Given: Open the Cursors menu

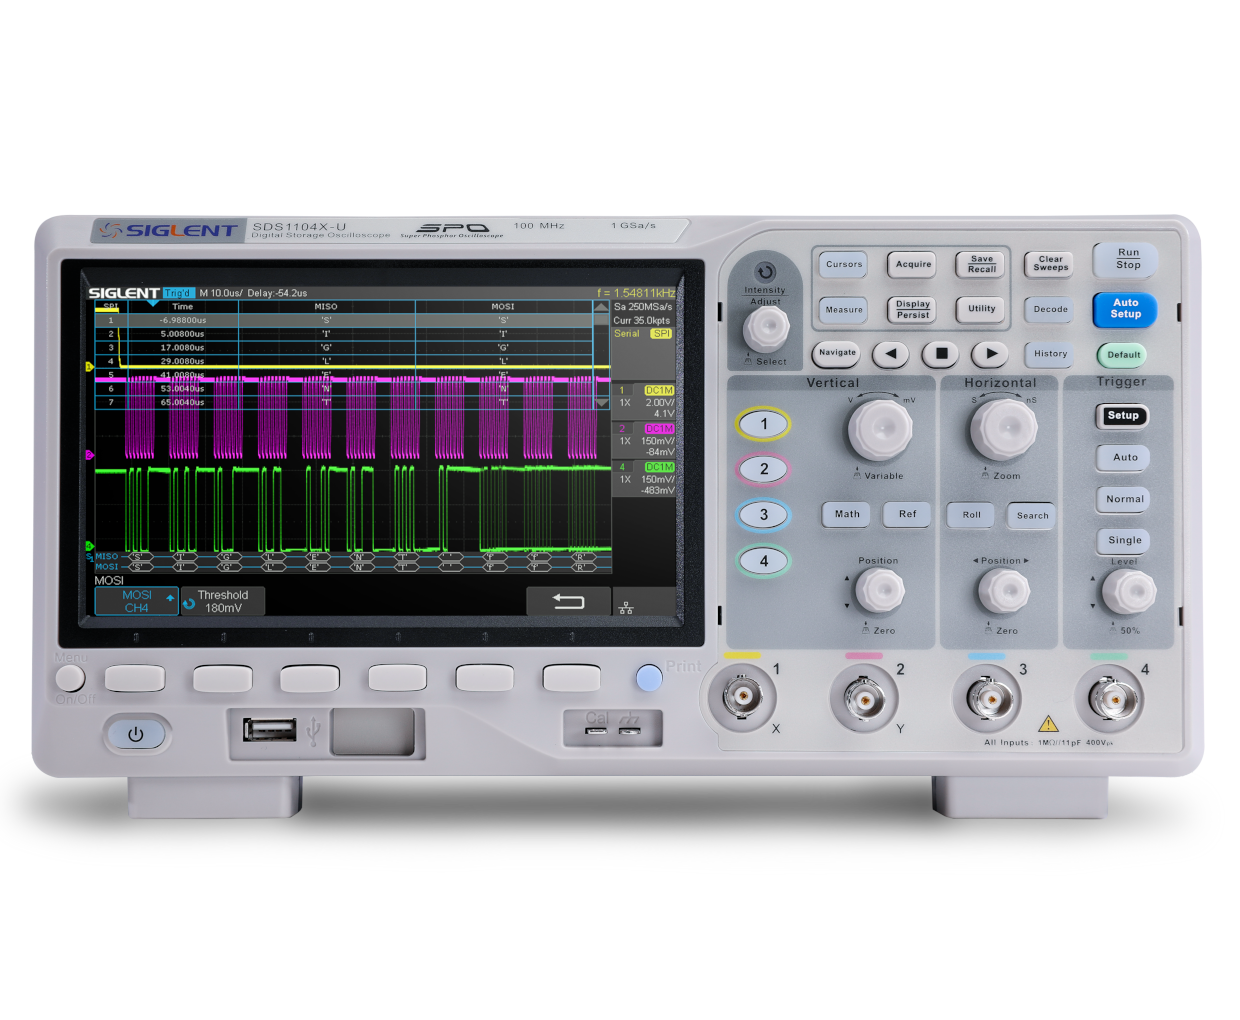Looking at the screenshot, I should [x=844, y=265].
